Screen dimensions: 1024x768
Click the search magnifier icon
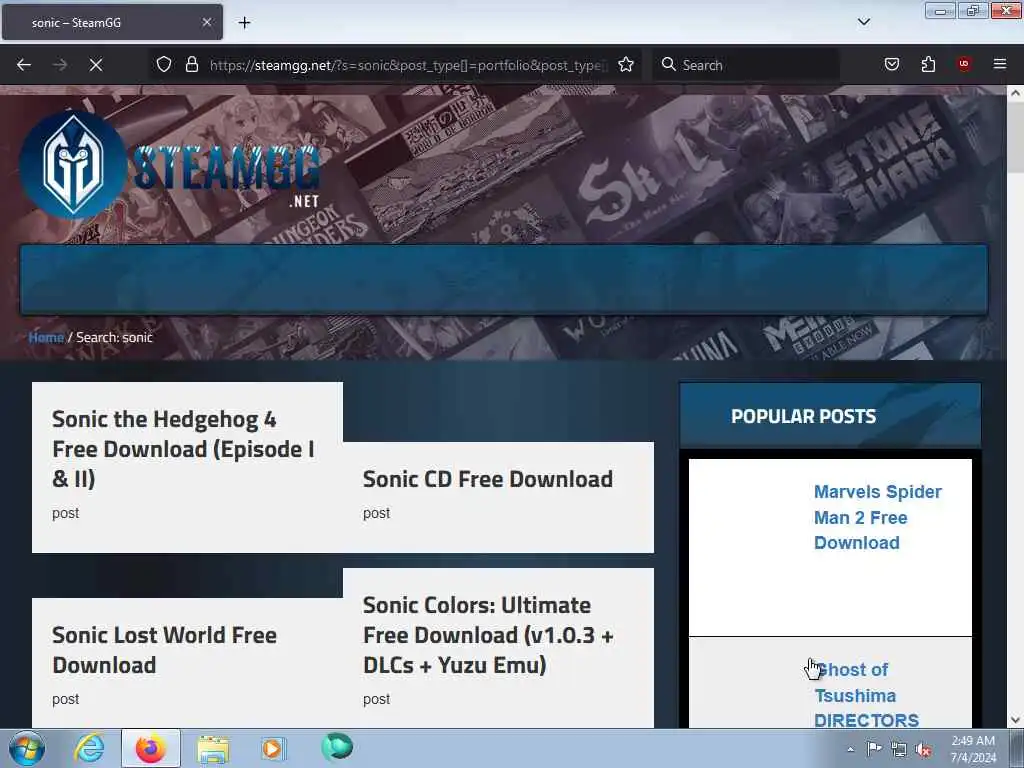click(668, 64)
